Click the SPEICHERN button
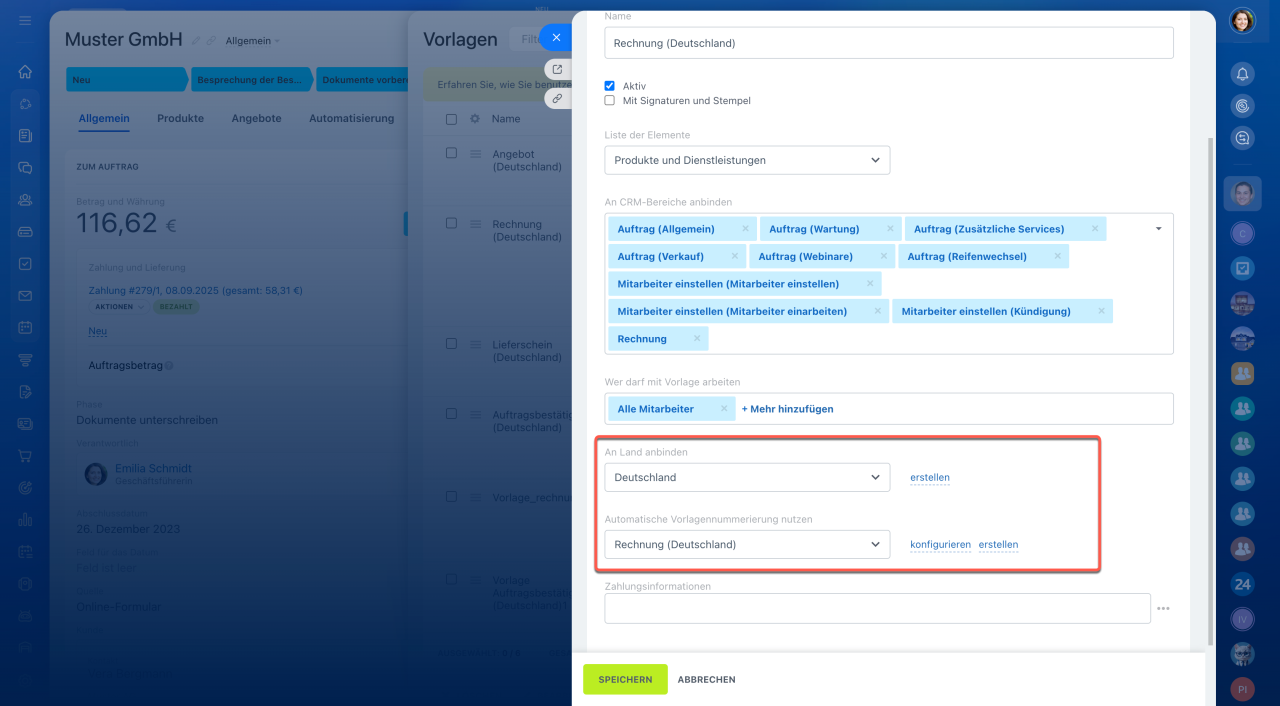Image resolution: width=1280 pixels, height=706 pixels. pos(625,679)
